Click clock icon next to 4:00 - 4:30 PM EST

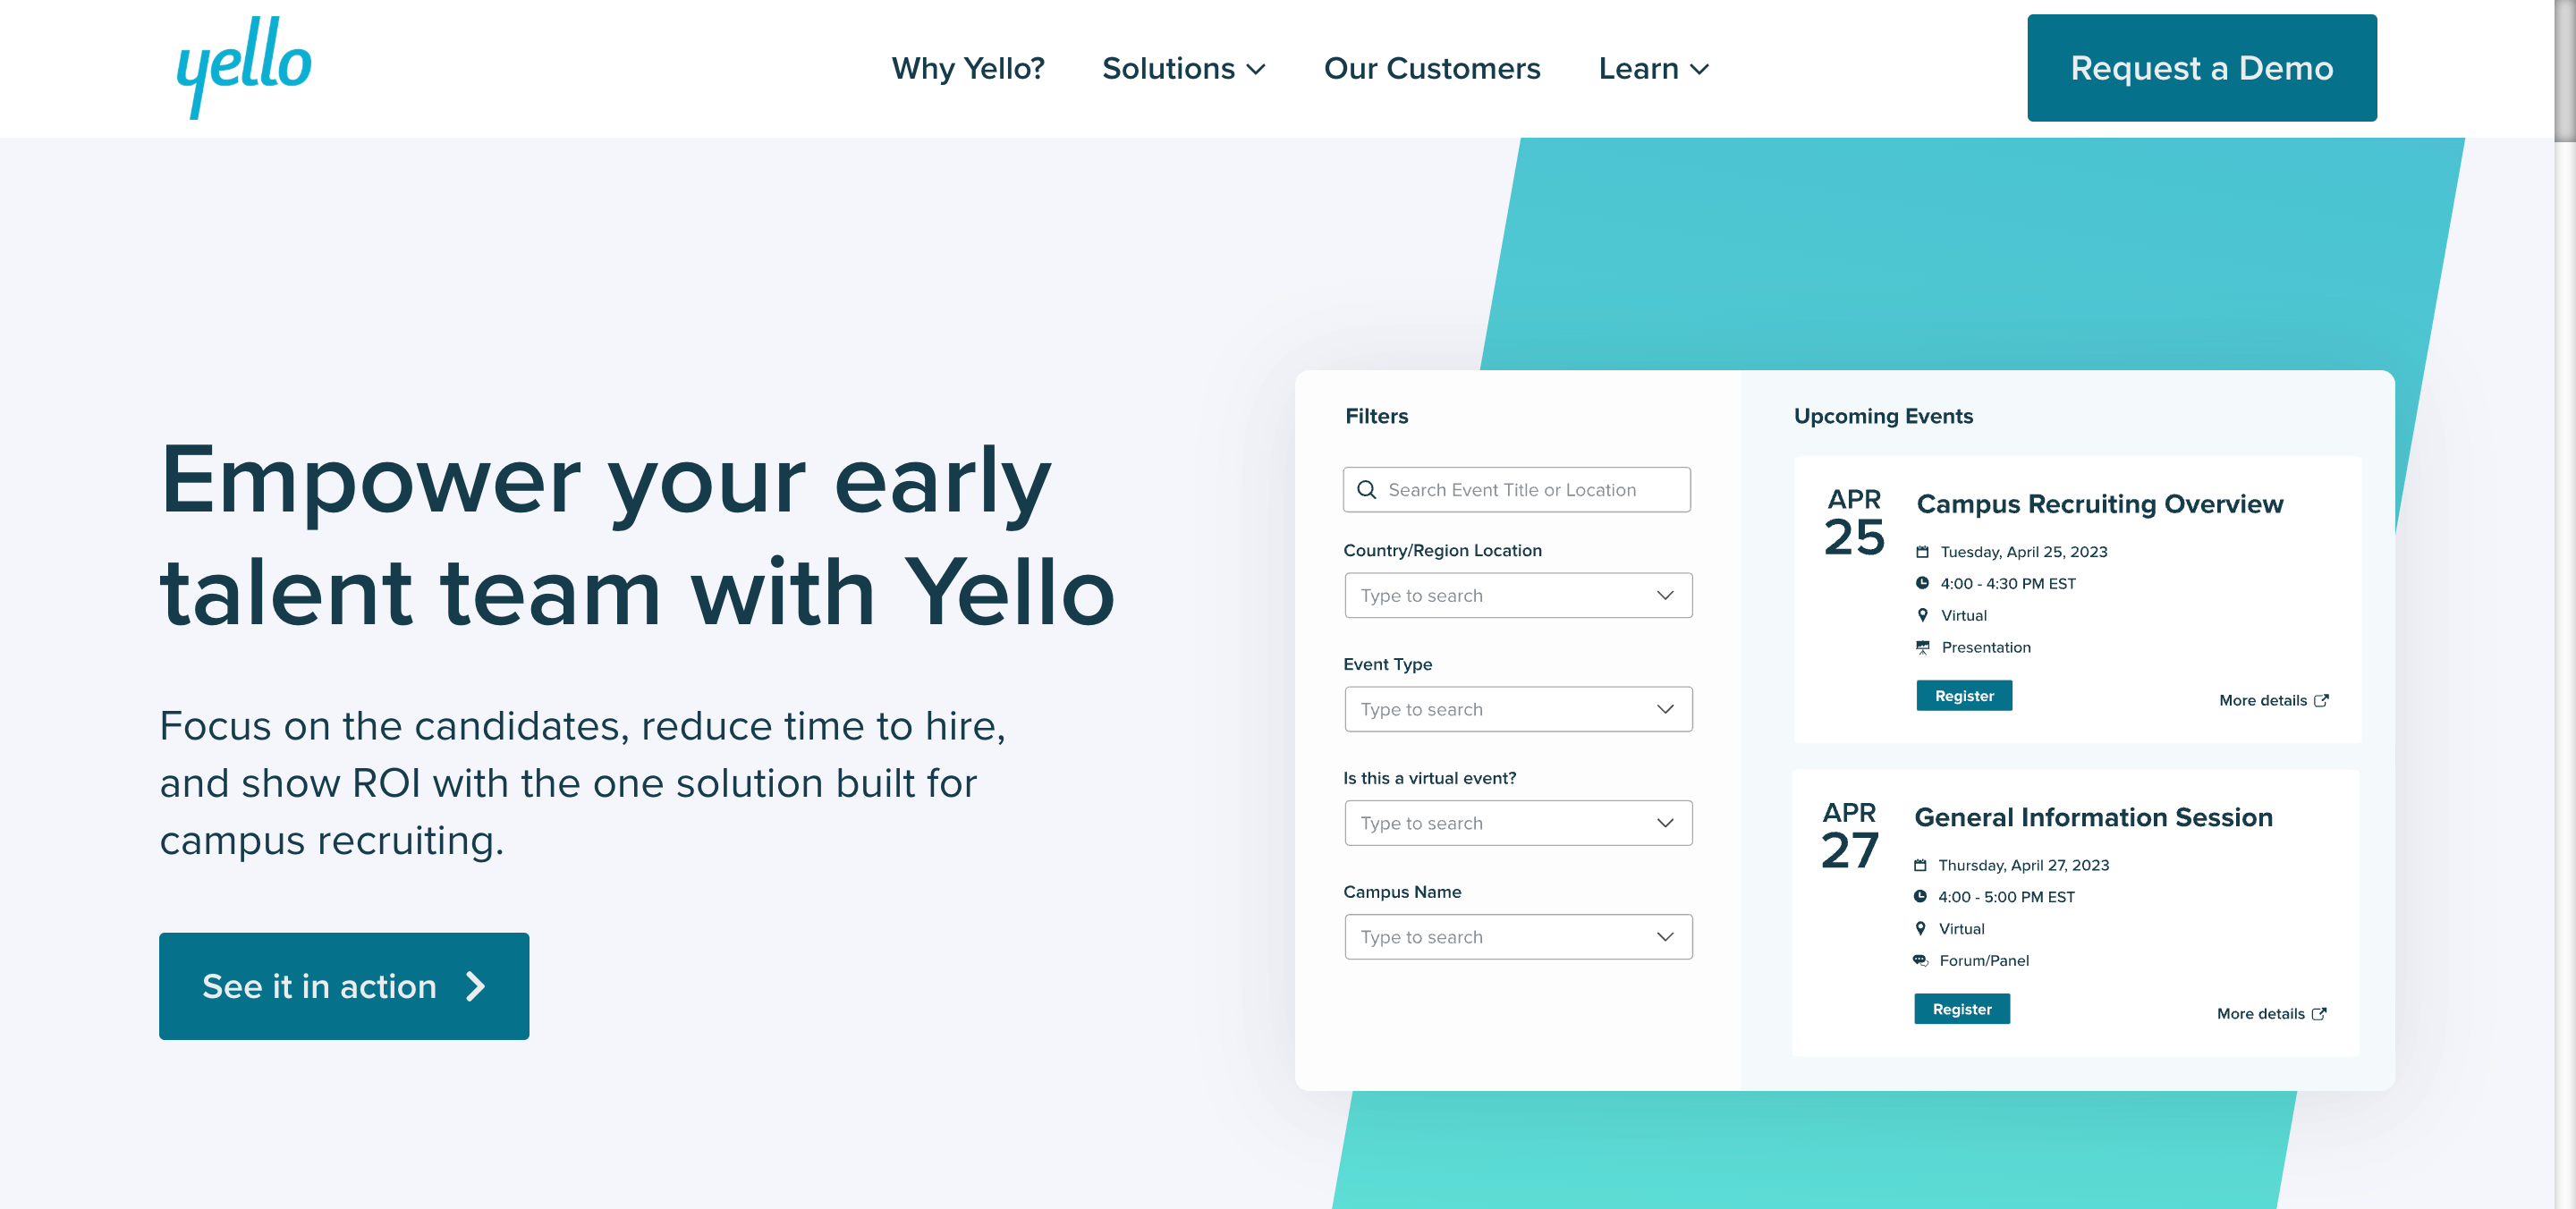(x=1922, y=583)
